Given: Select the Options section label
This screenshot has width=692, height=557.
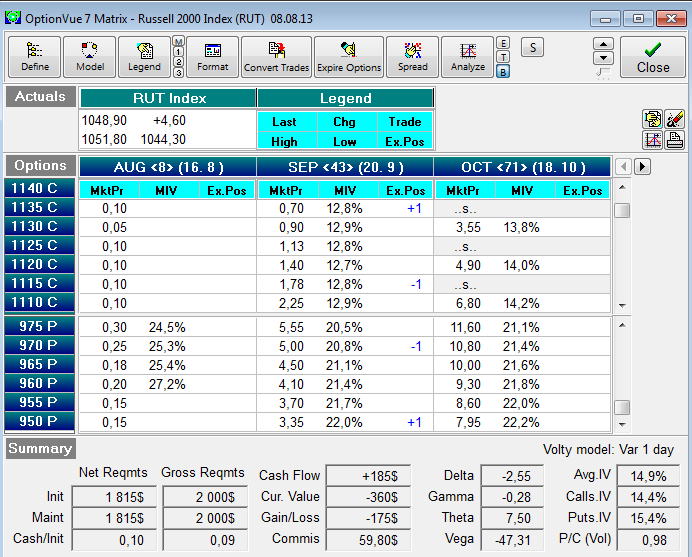Looking at the screenshot, I should (x=41, y=166).
